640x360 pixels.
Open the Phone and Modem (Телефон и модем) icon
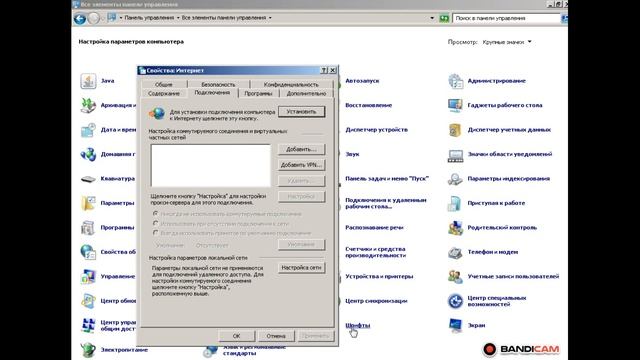(x=456, y=252)
